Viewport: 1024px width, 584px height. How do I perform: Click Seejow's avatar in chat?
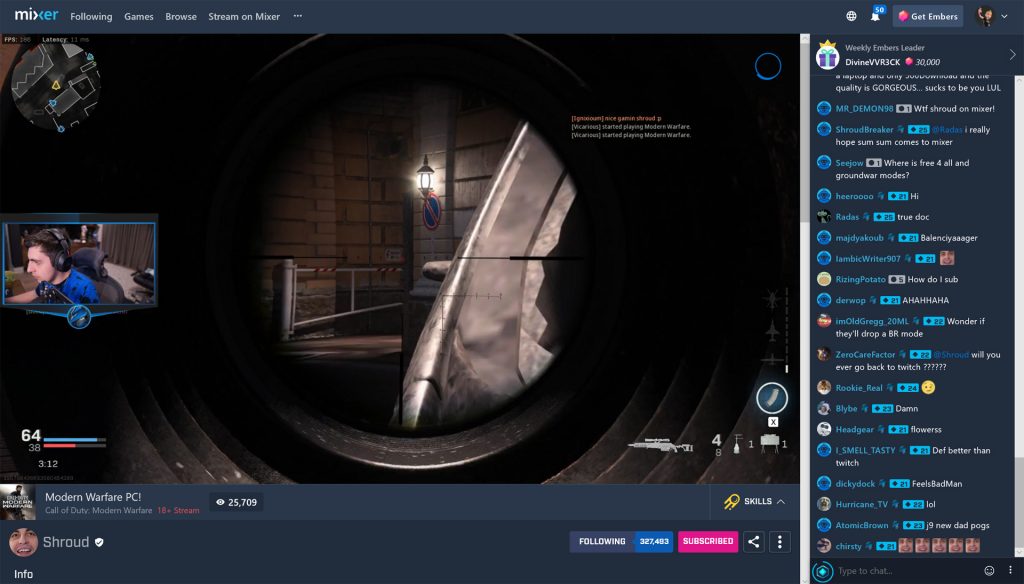click(824, 163)
